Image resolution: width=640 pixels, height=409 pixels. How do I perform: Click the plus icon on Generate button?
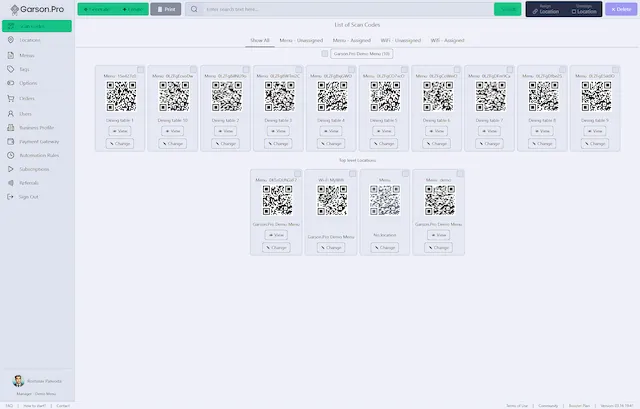[x=86, y=9]
